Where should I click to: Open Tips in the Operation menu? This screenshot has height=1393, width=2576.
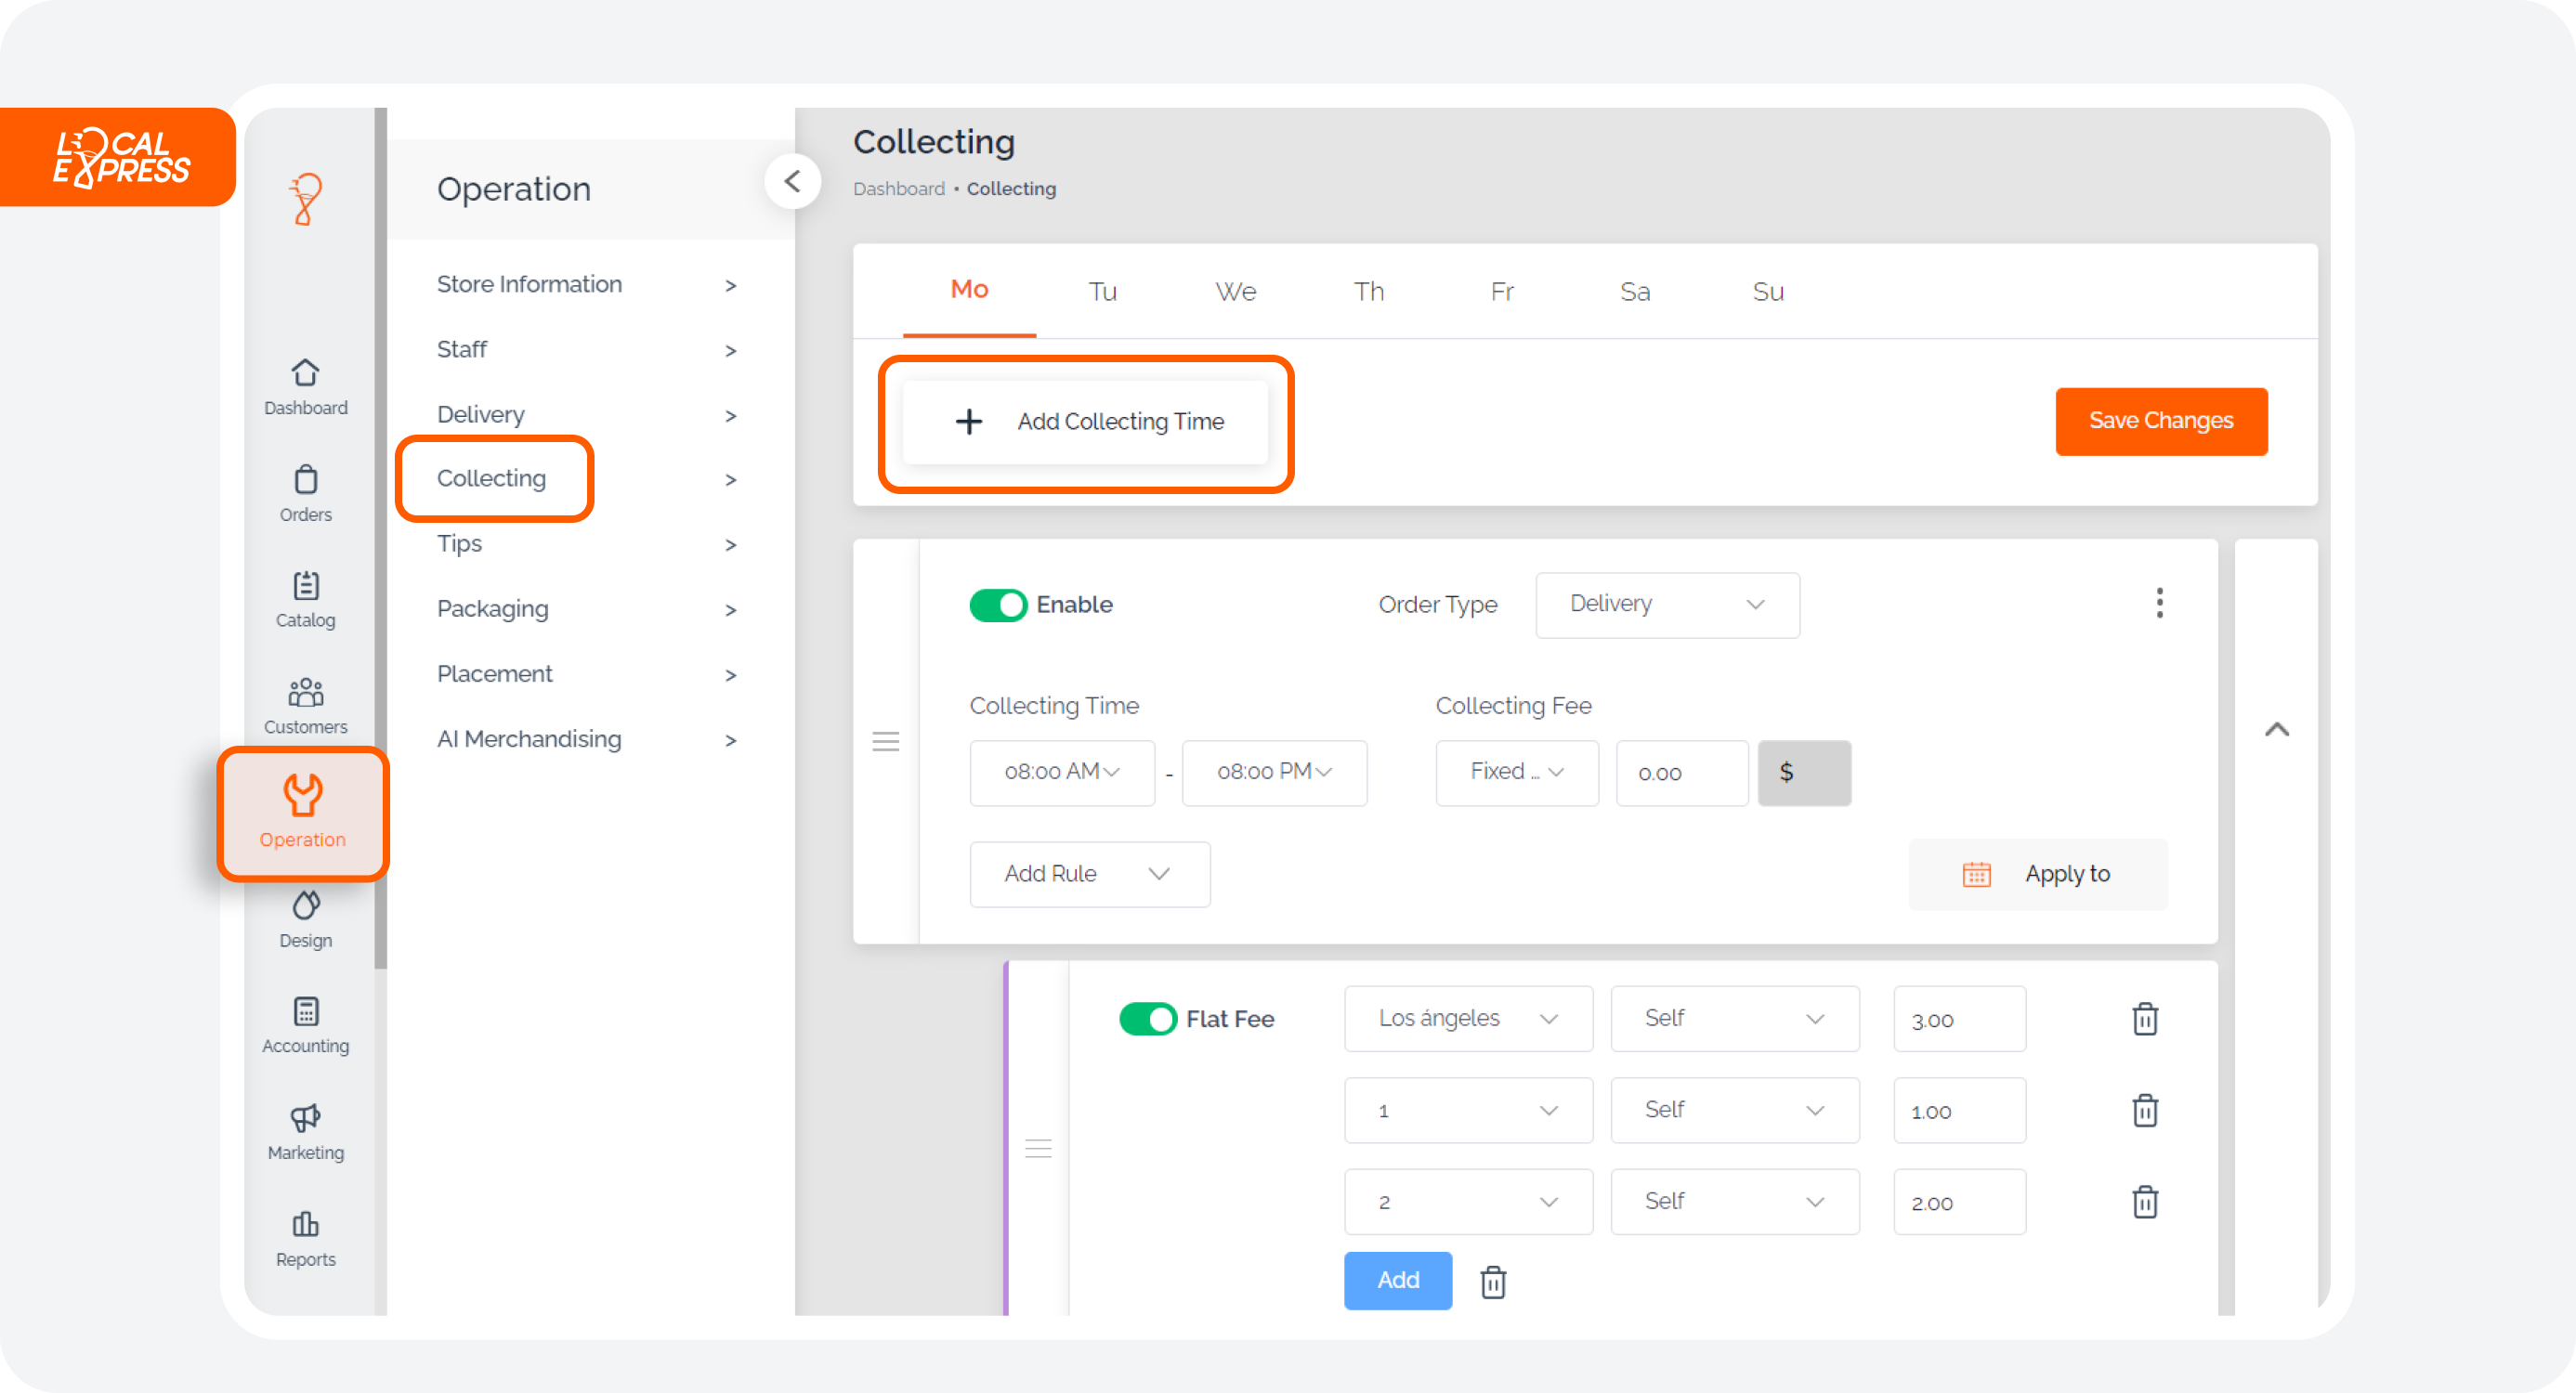586,544
